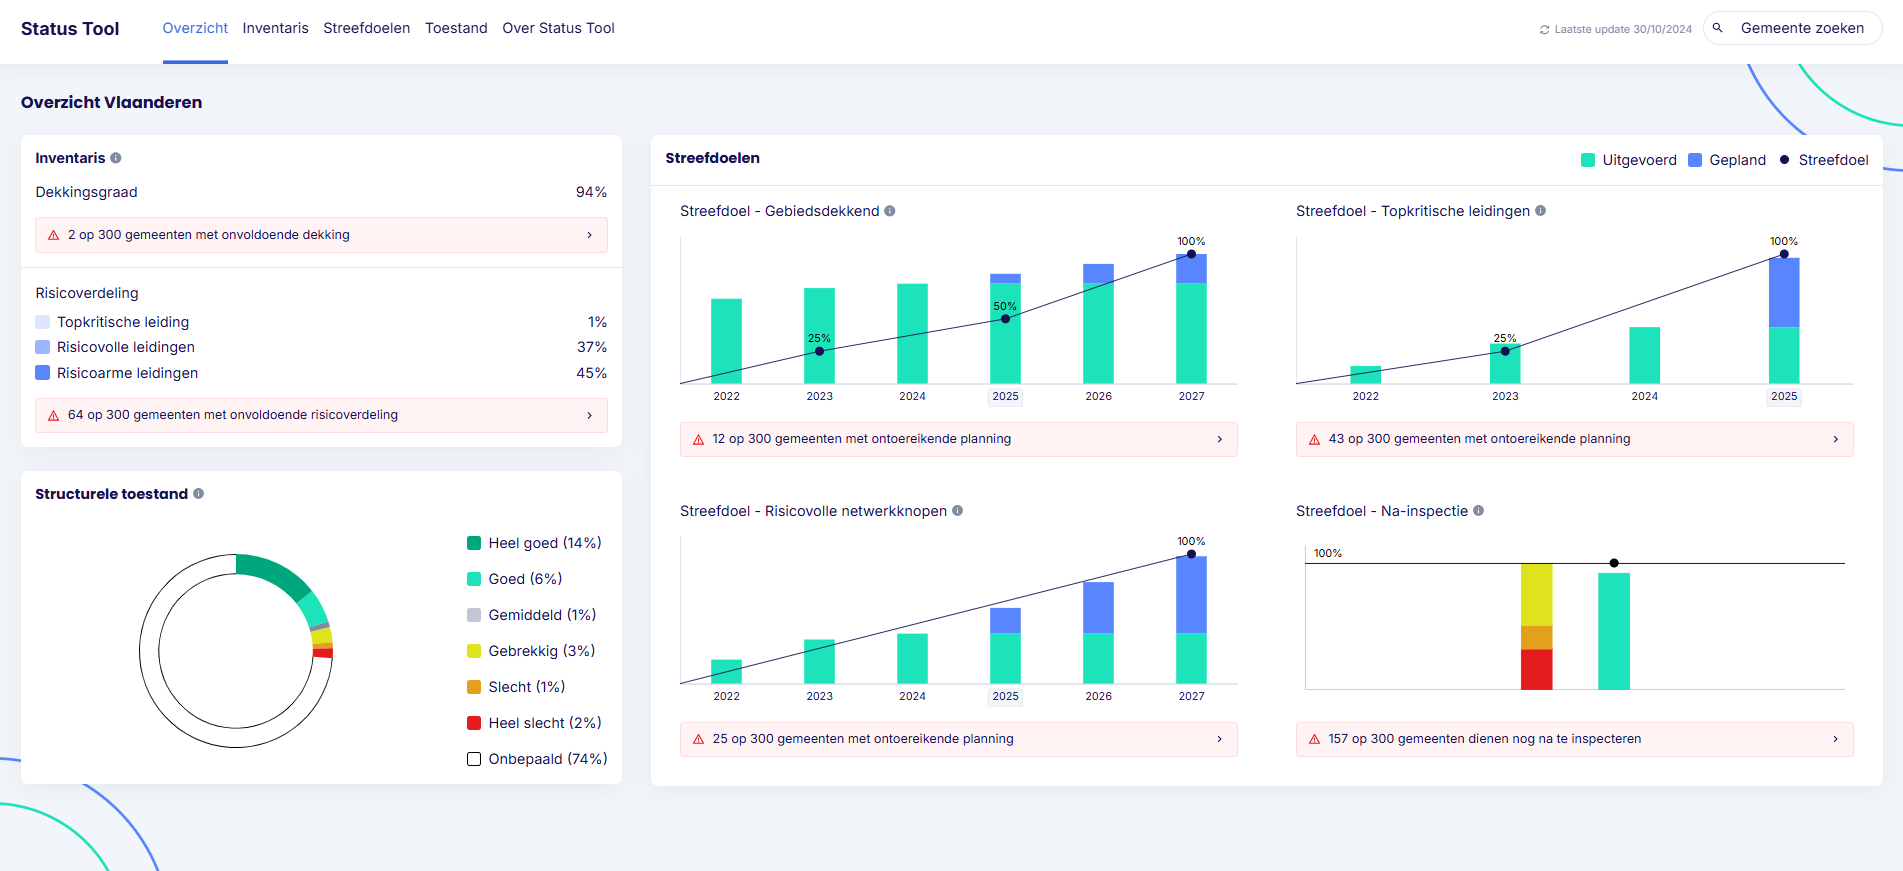
Task: Click info icon beside Structurele toestand
Action: 199,494
